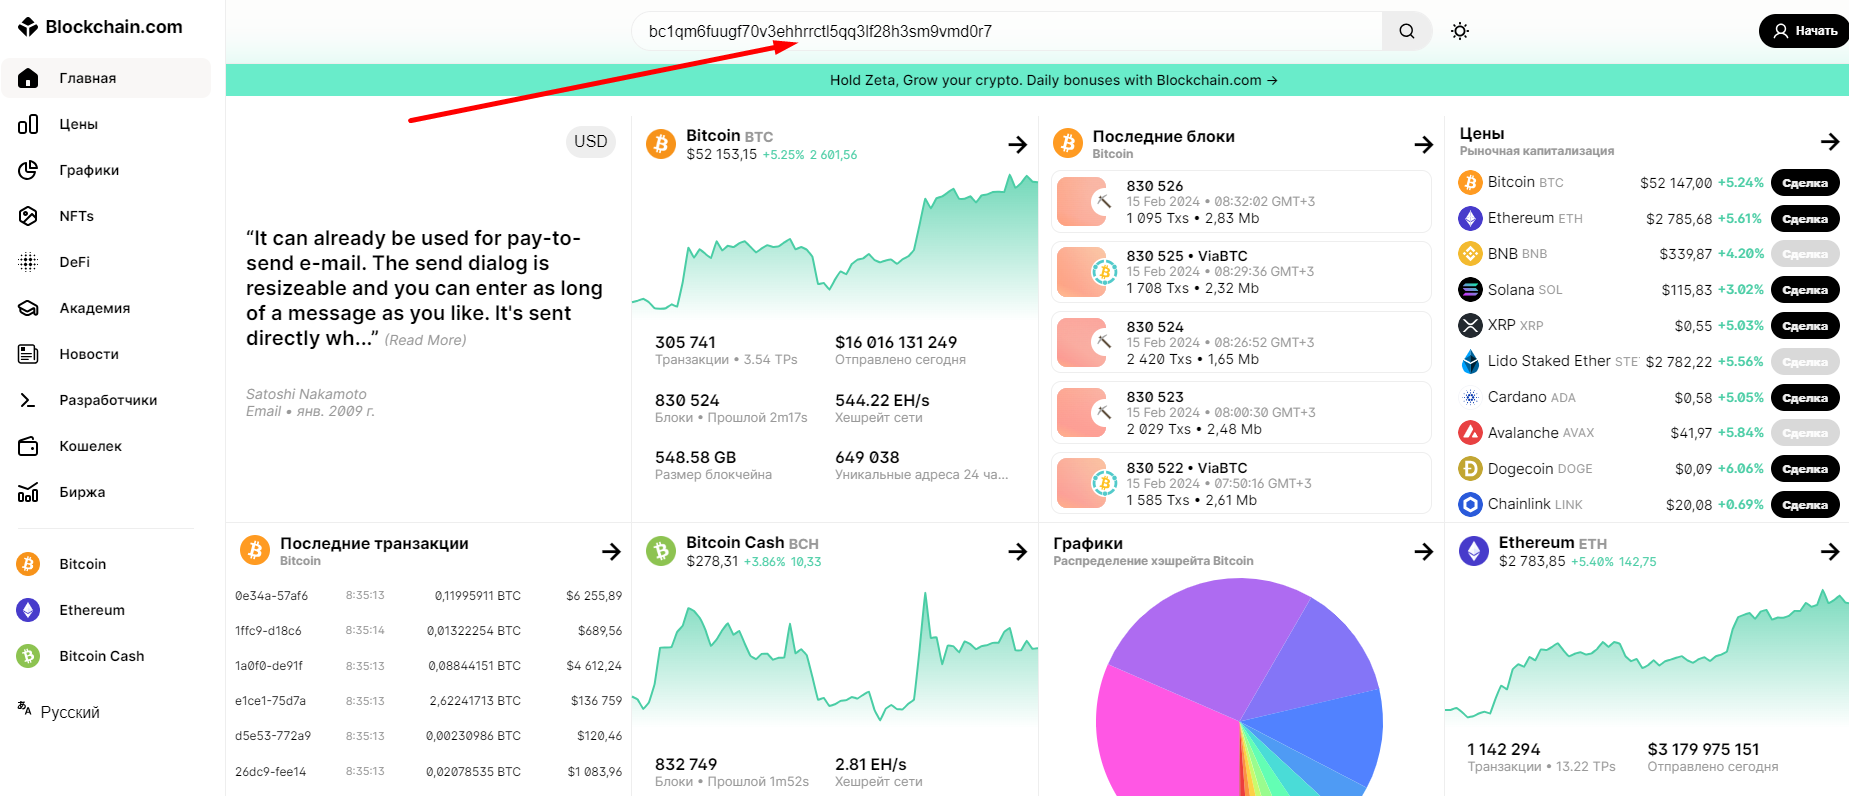Click the search magnifier button

(x=1407, y=31)
